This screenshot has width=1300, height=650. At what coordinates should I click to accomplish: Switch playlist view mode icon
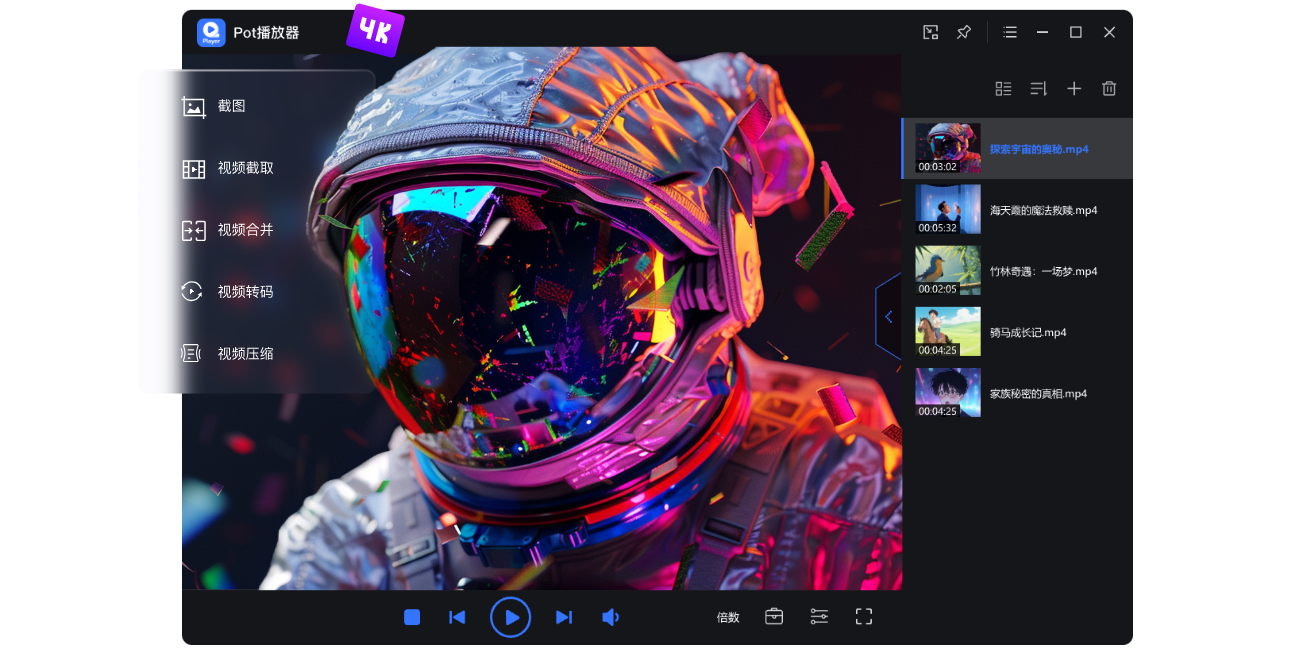tap(1004, 89)
